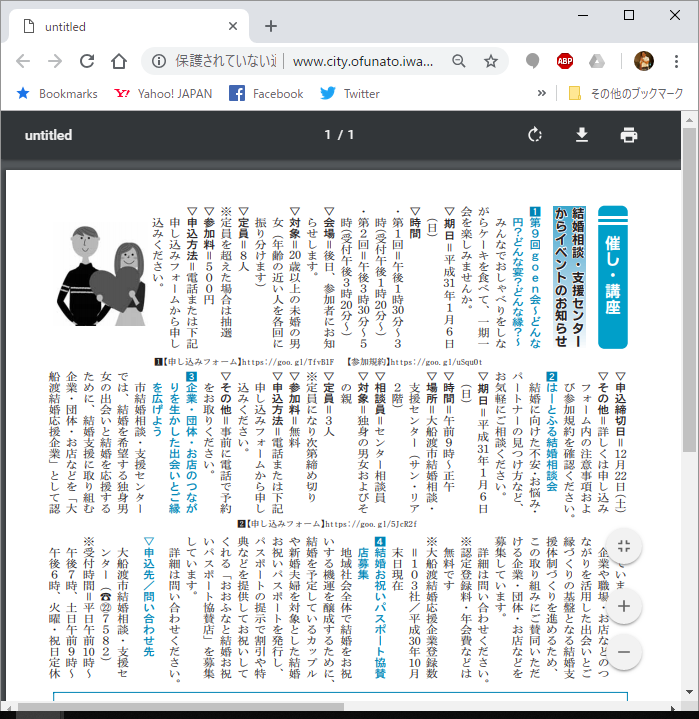Open the Twitter bookmark
The image size is (699, 719).
click(x=350, y=94)
